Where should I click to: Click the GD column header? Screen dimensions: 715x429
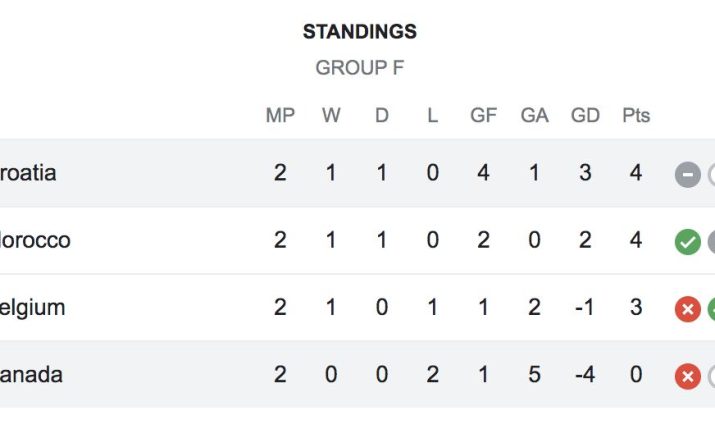[x=585, y=115]
